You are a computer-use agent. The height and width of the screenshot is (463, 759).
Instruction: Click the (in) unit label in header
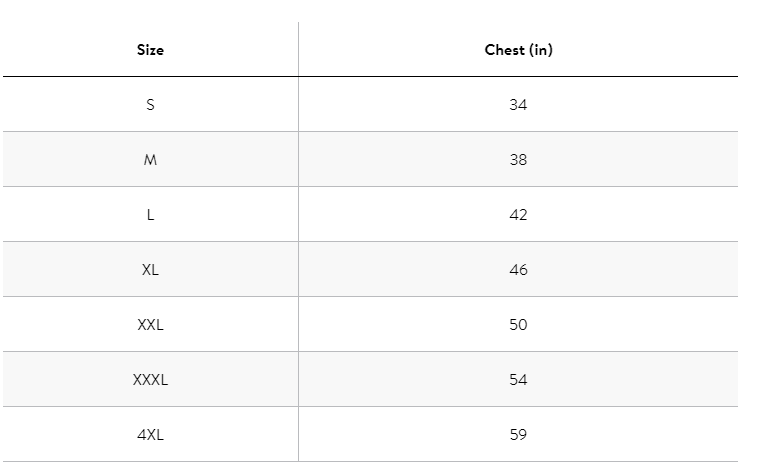click(541, 50)
